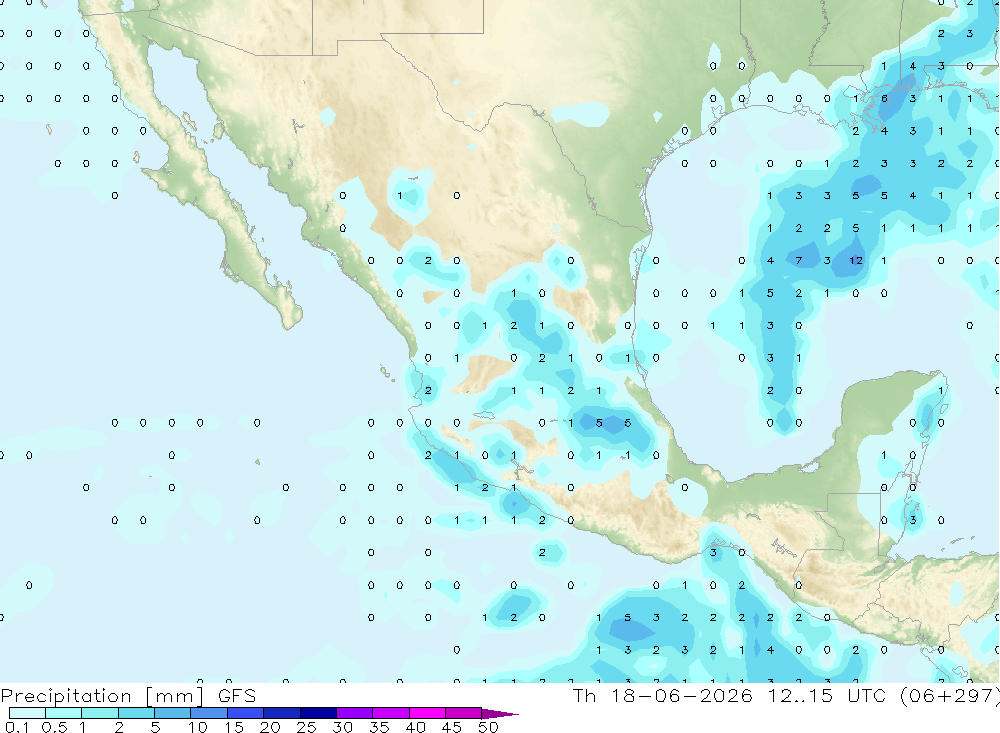Image resolution: width=1000 pixels, height=733 pixels.
Task: Pick the 15–20 mm legend swatch
Action: [x=245, y=713]
